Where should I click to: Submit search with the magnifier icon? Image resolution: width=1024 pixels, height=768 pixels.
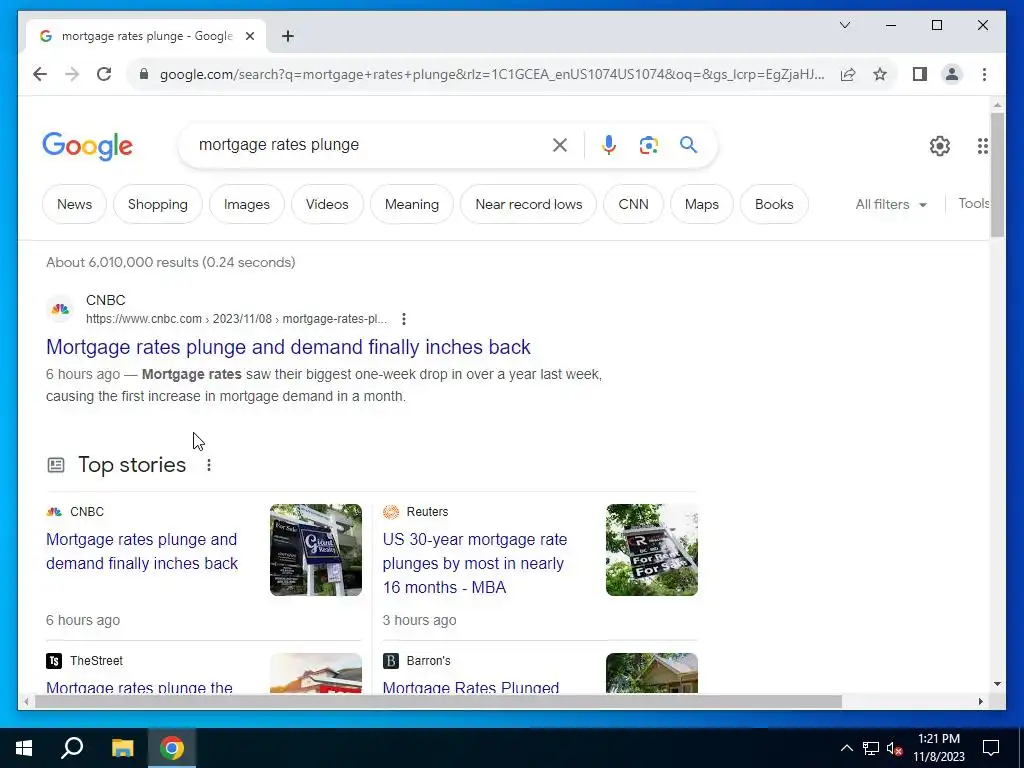coord(688,144)
